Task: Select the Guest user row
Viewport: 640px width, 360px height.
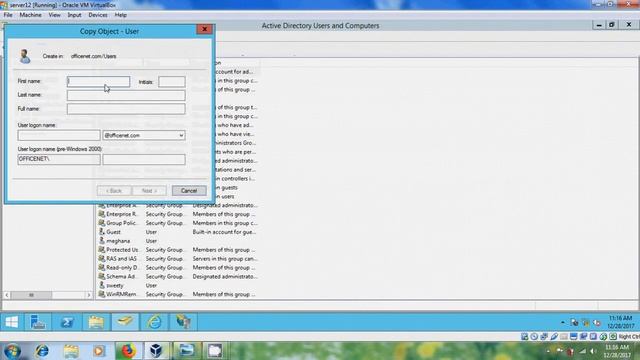Action: click(x=178, y=232)
